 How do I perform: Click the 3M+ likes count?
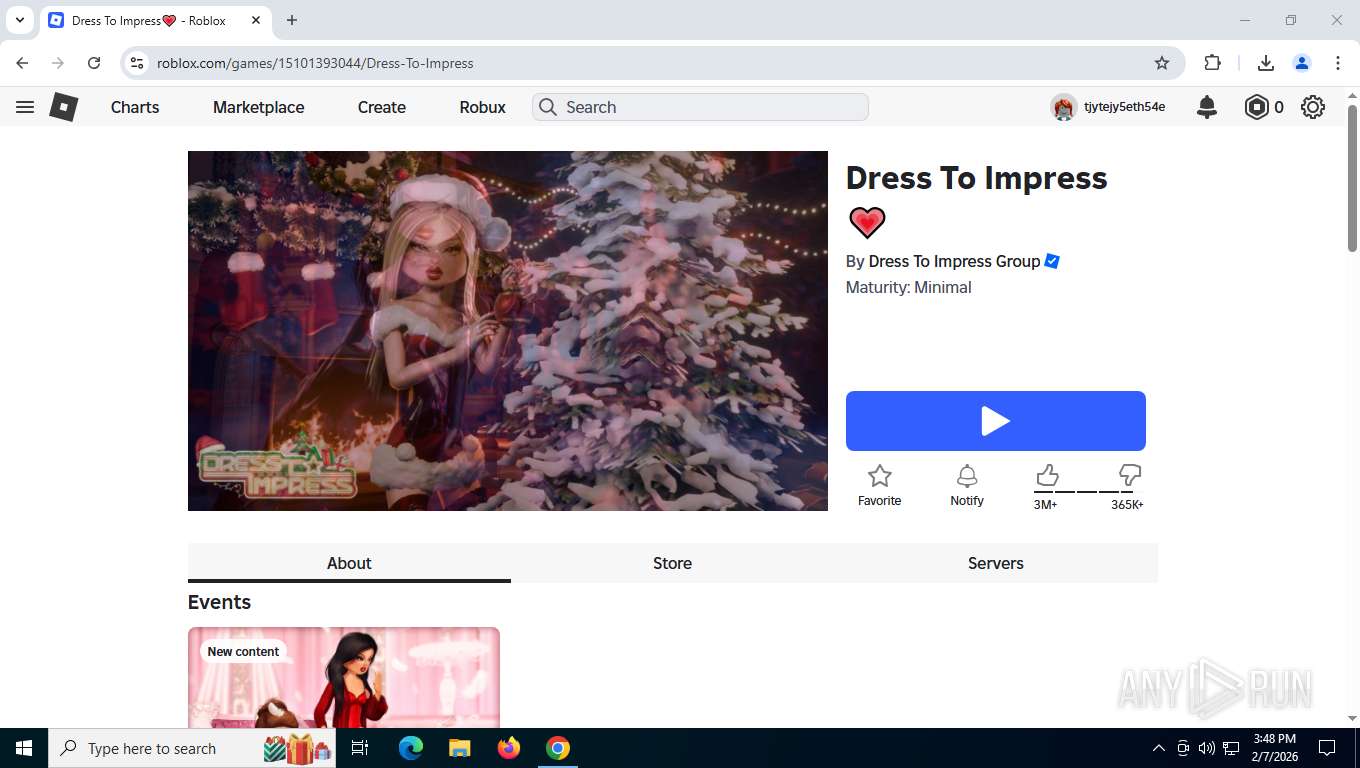click(x=1045, y=505)
